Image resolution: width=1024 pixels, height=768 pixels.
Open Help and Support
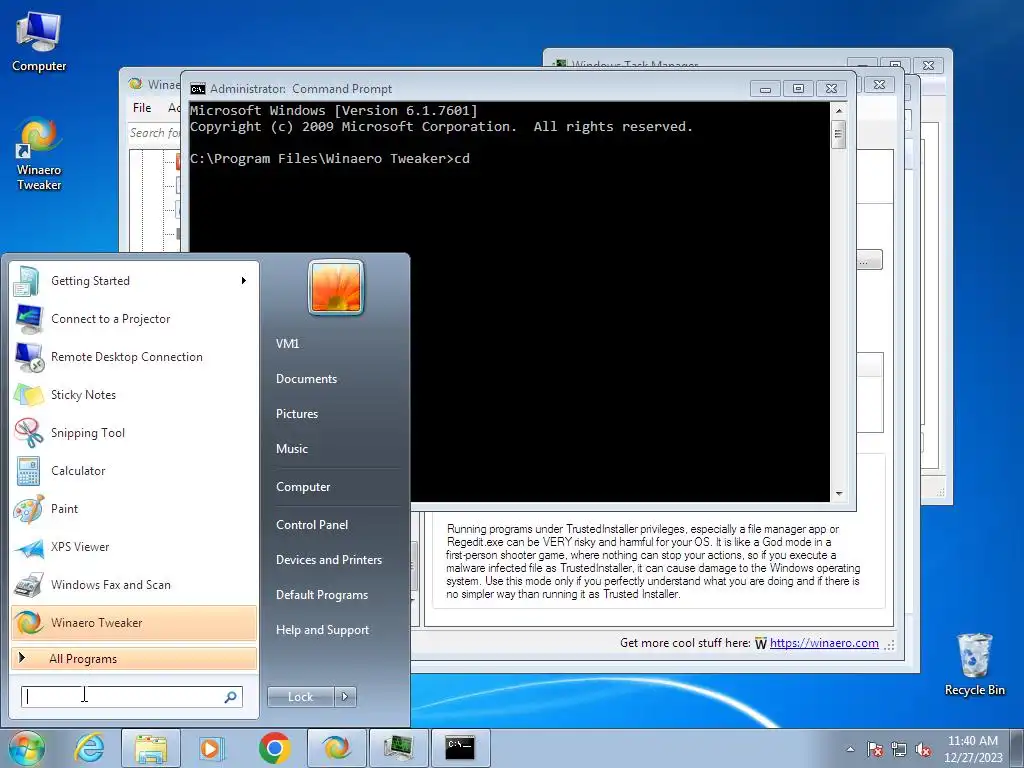click(x=323, y=630)
